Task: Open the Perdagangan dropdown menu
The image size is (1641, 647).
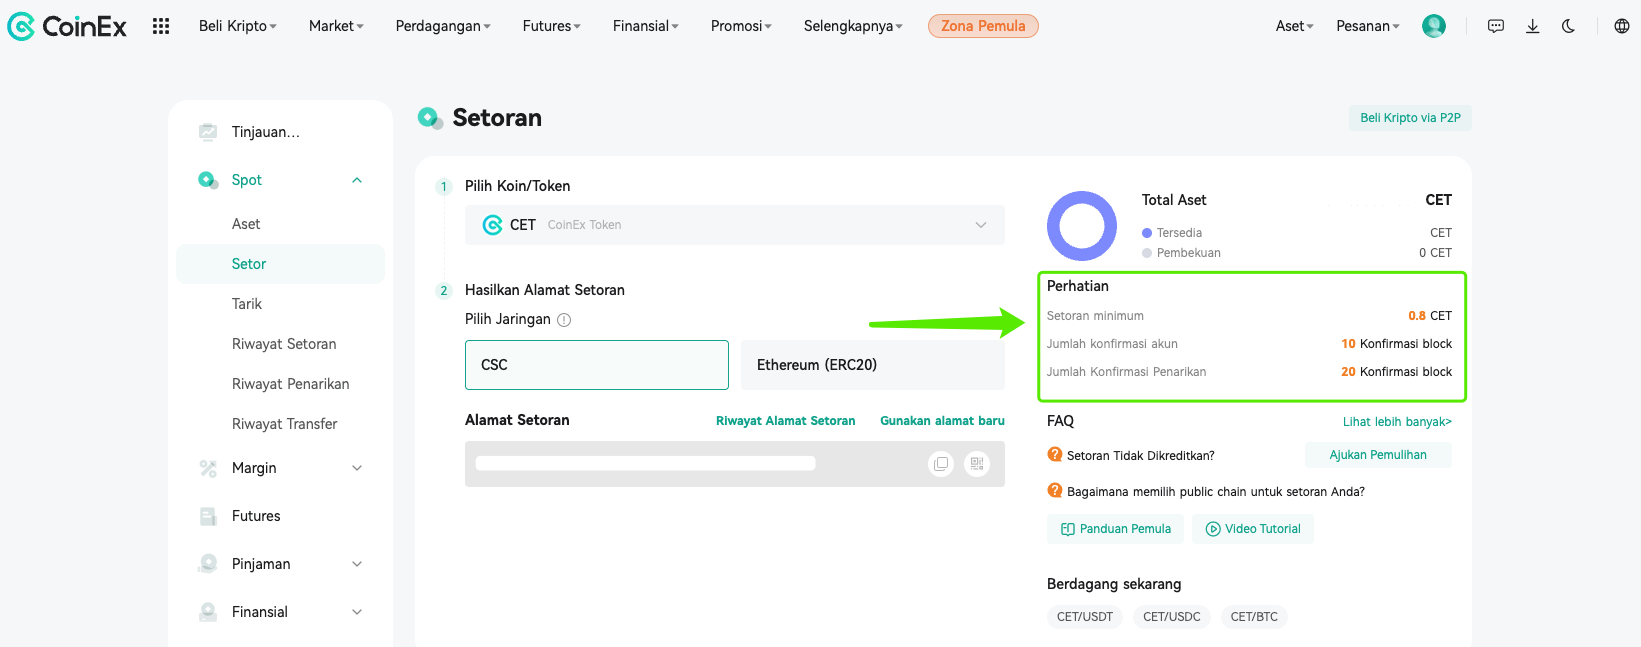Action: pyautogui.click(x=443, y=26)
